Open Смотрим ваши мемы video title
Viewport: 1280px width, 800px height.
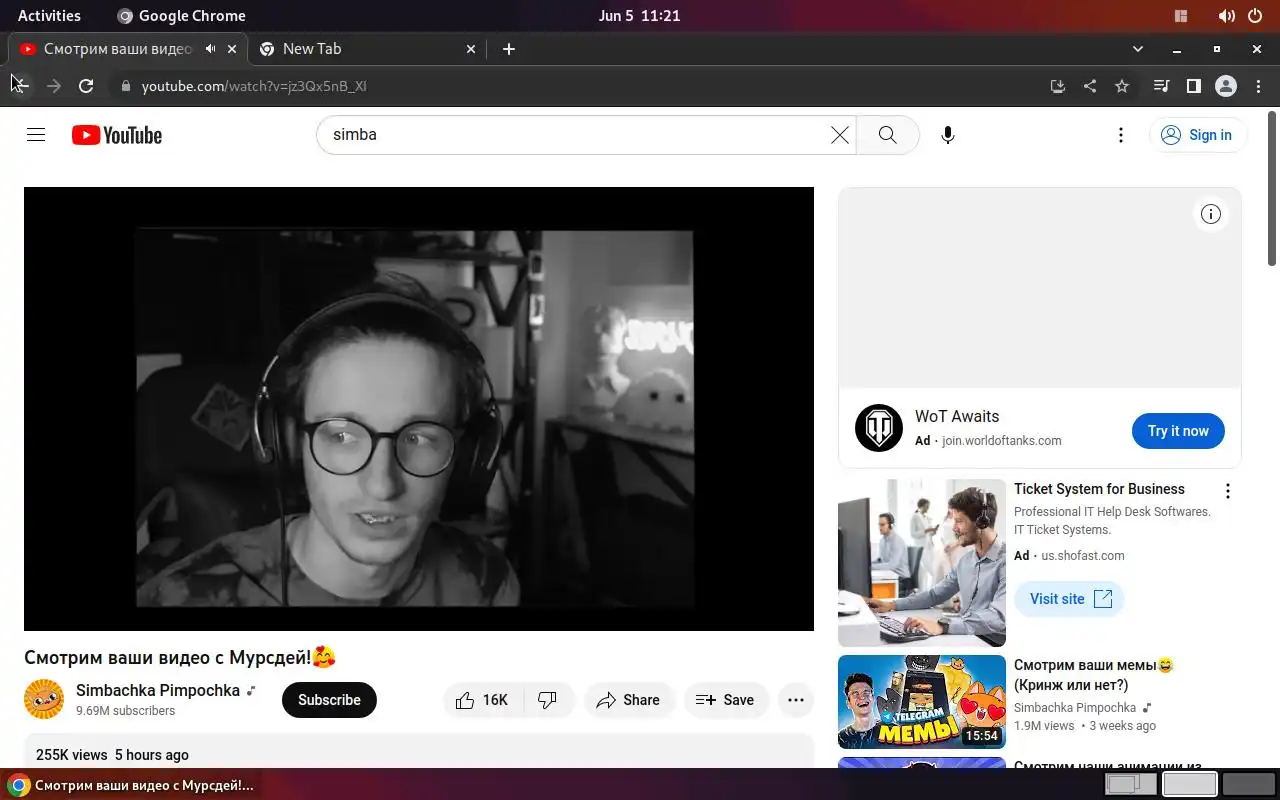click(1093, 675)
